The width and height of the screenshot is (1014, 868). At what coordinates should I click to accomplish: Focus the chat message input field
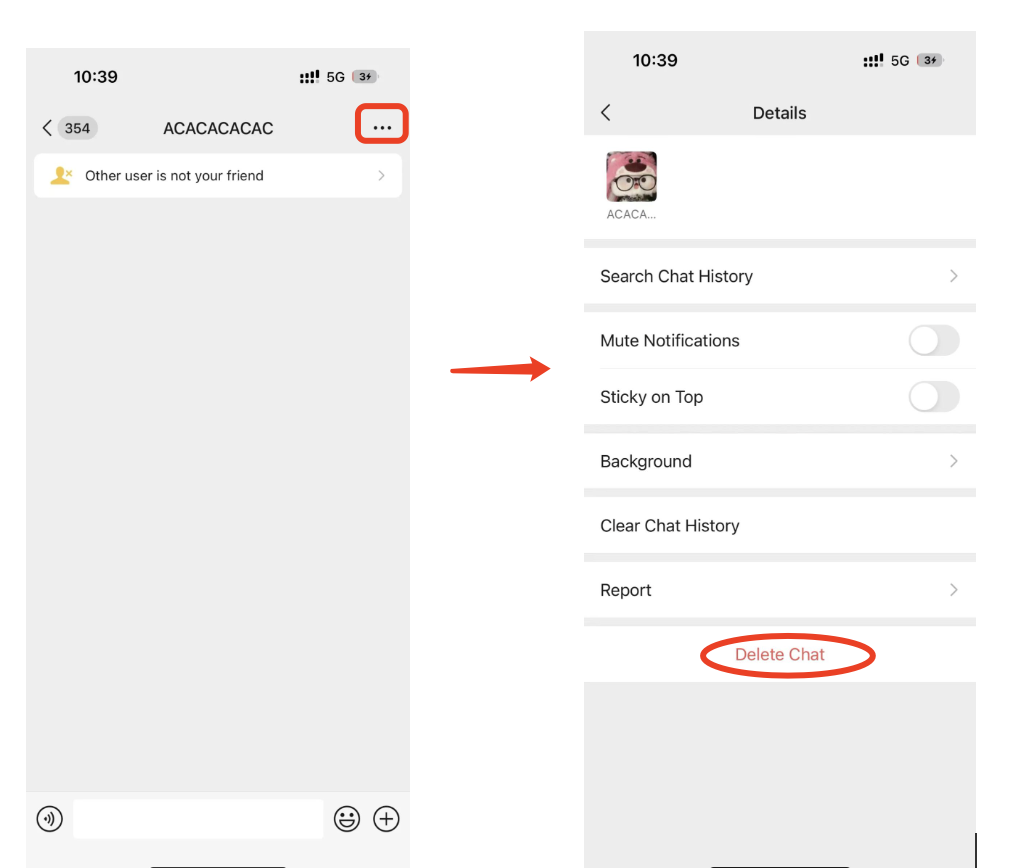click(x=198, y=819)
